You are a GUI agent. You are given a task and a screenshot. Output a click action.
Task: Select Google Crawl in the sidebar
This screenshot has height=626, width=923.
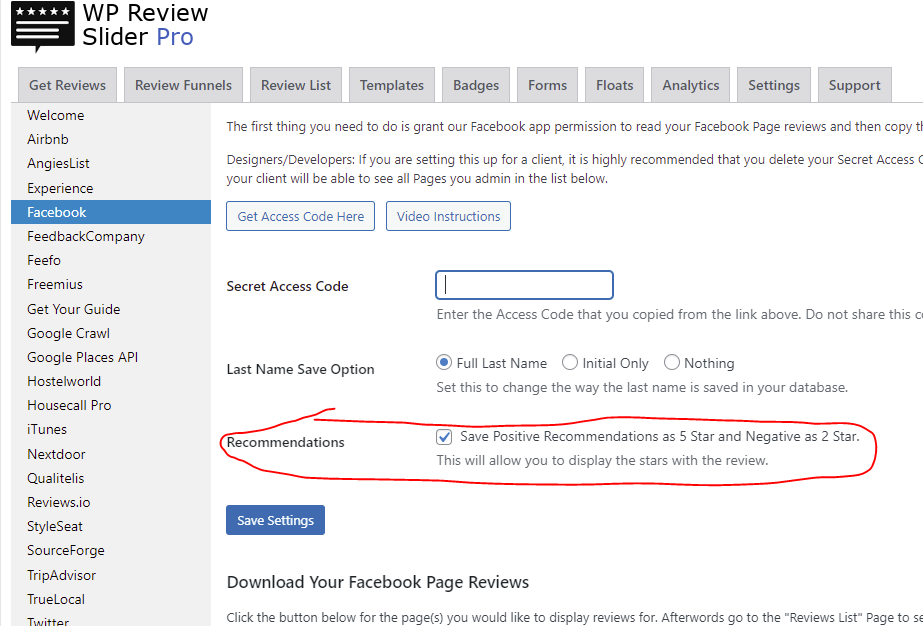coord(111,333)
